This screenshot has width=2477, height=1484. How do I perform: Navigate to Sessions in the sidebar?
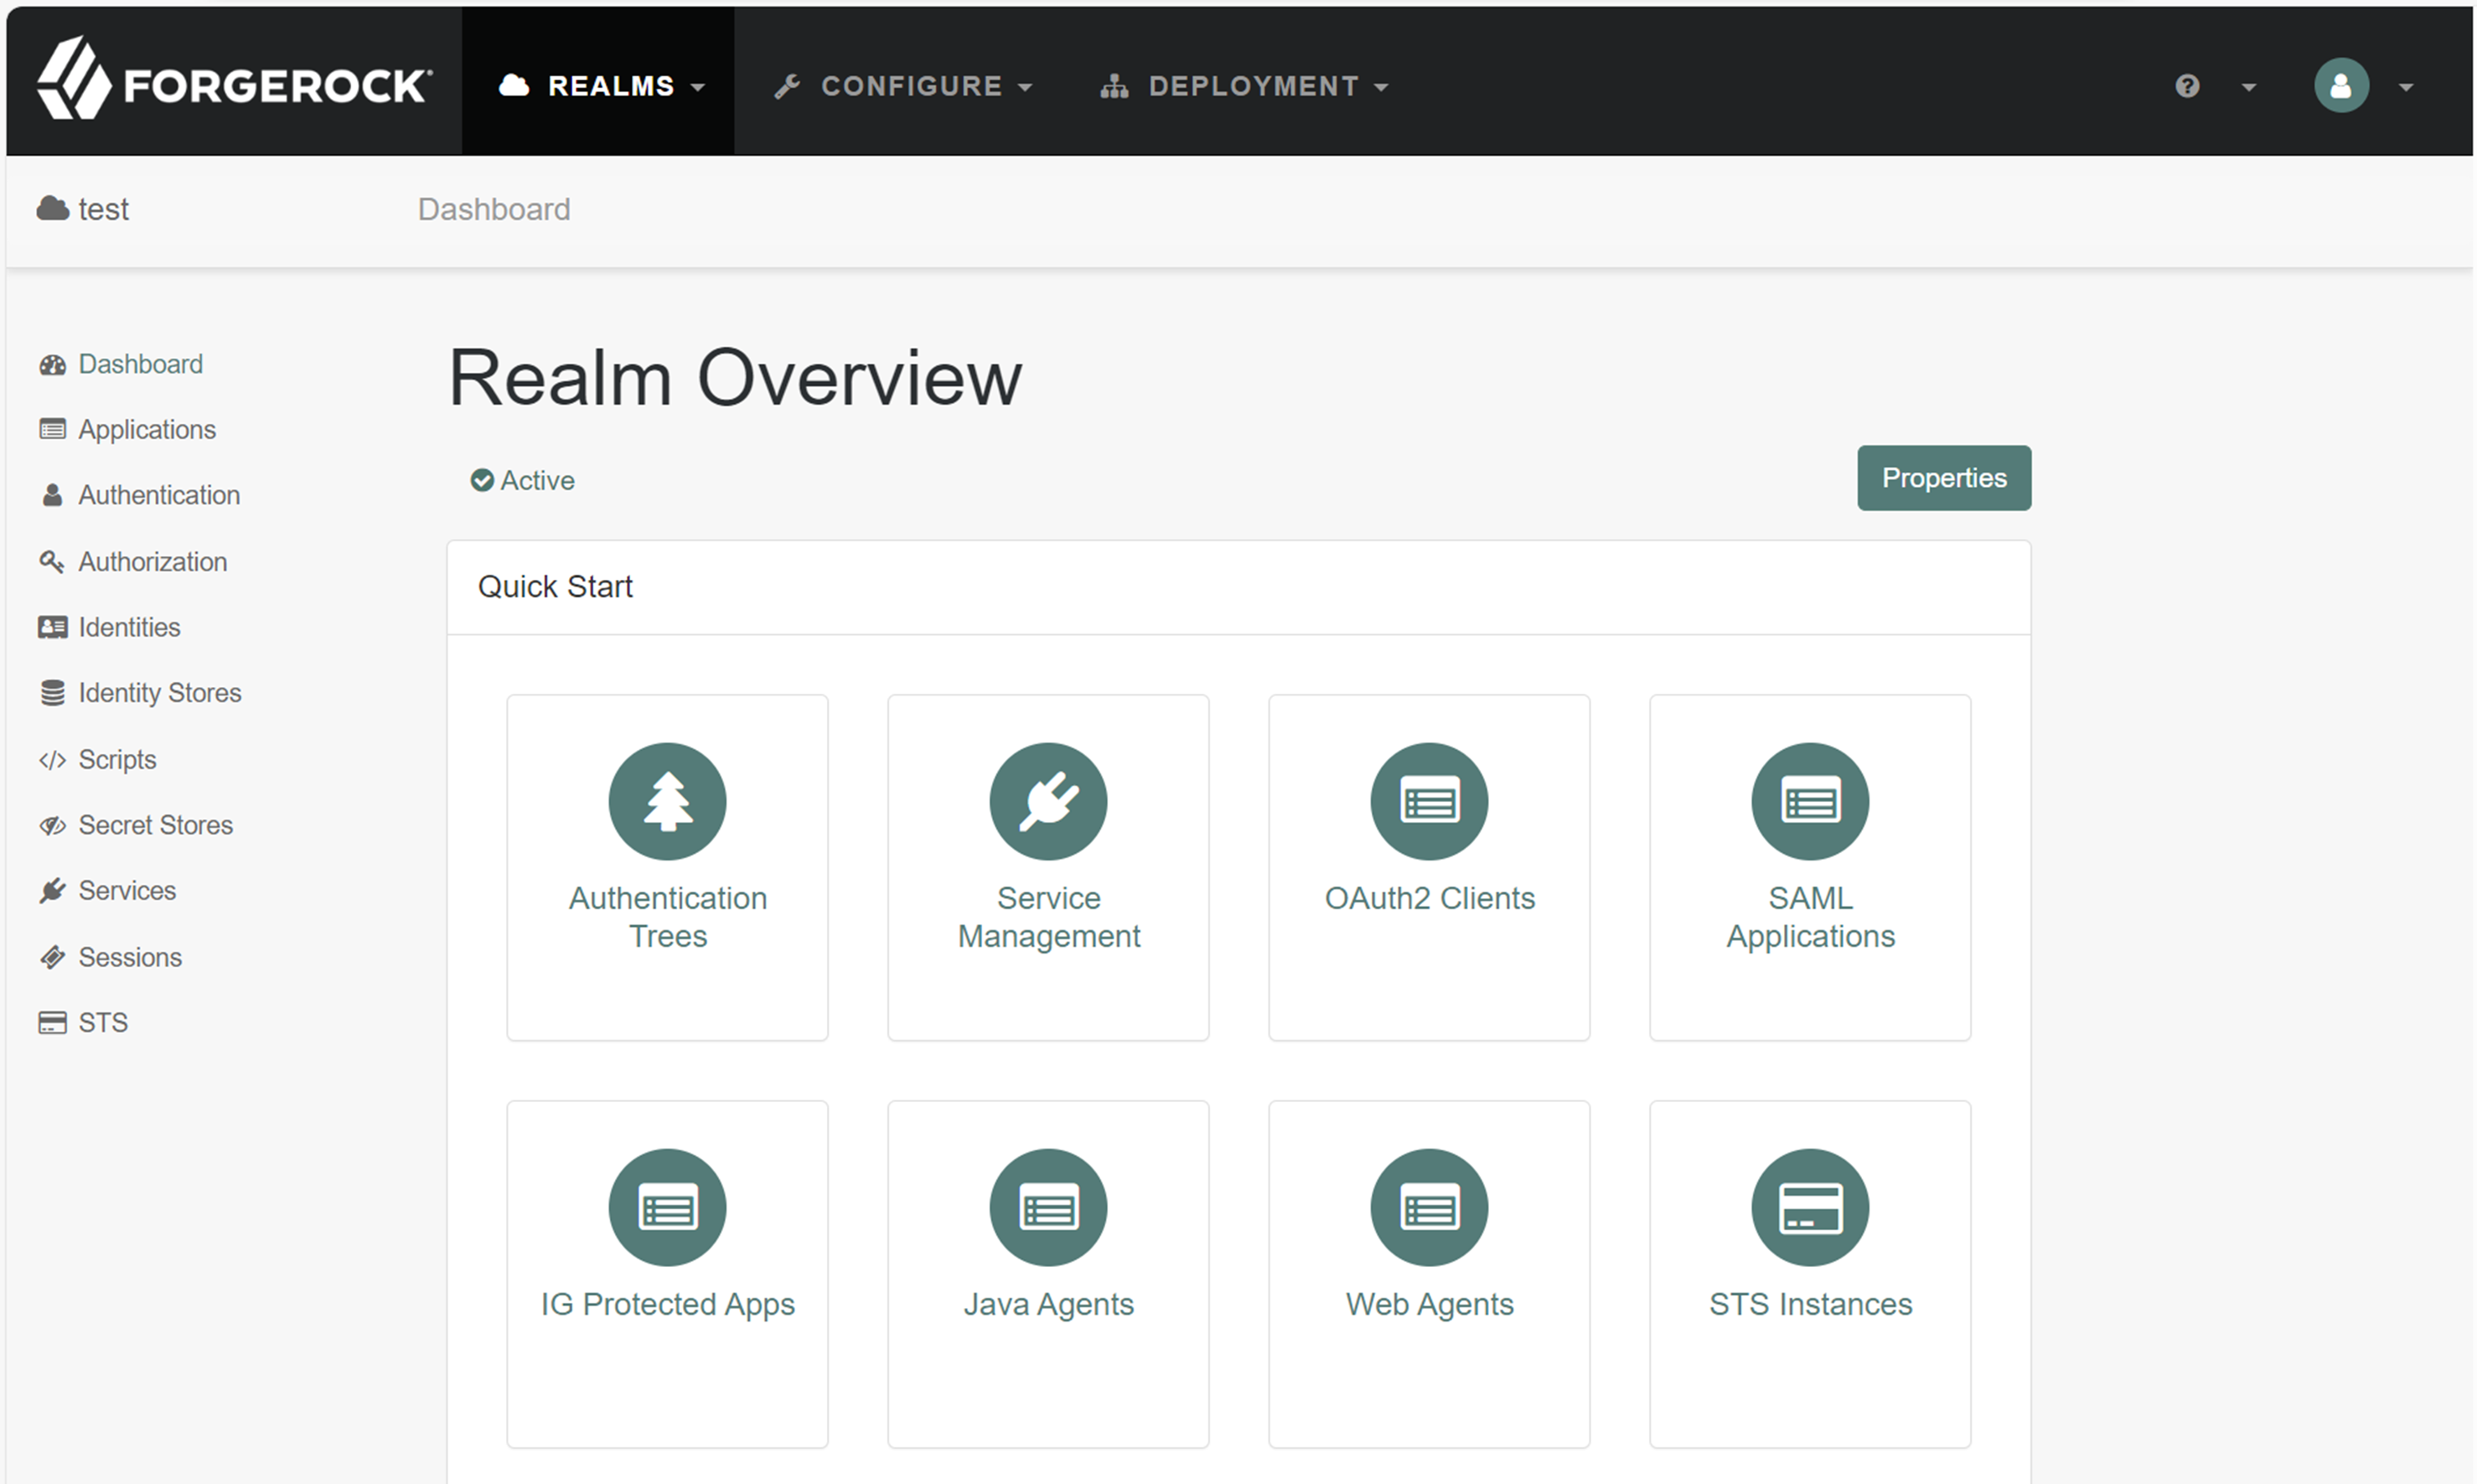[130, 957]
